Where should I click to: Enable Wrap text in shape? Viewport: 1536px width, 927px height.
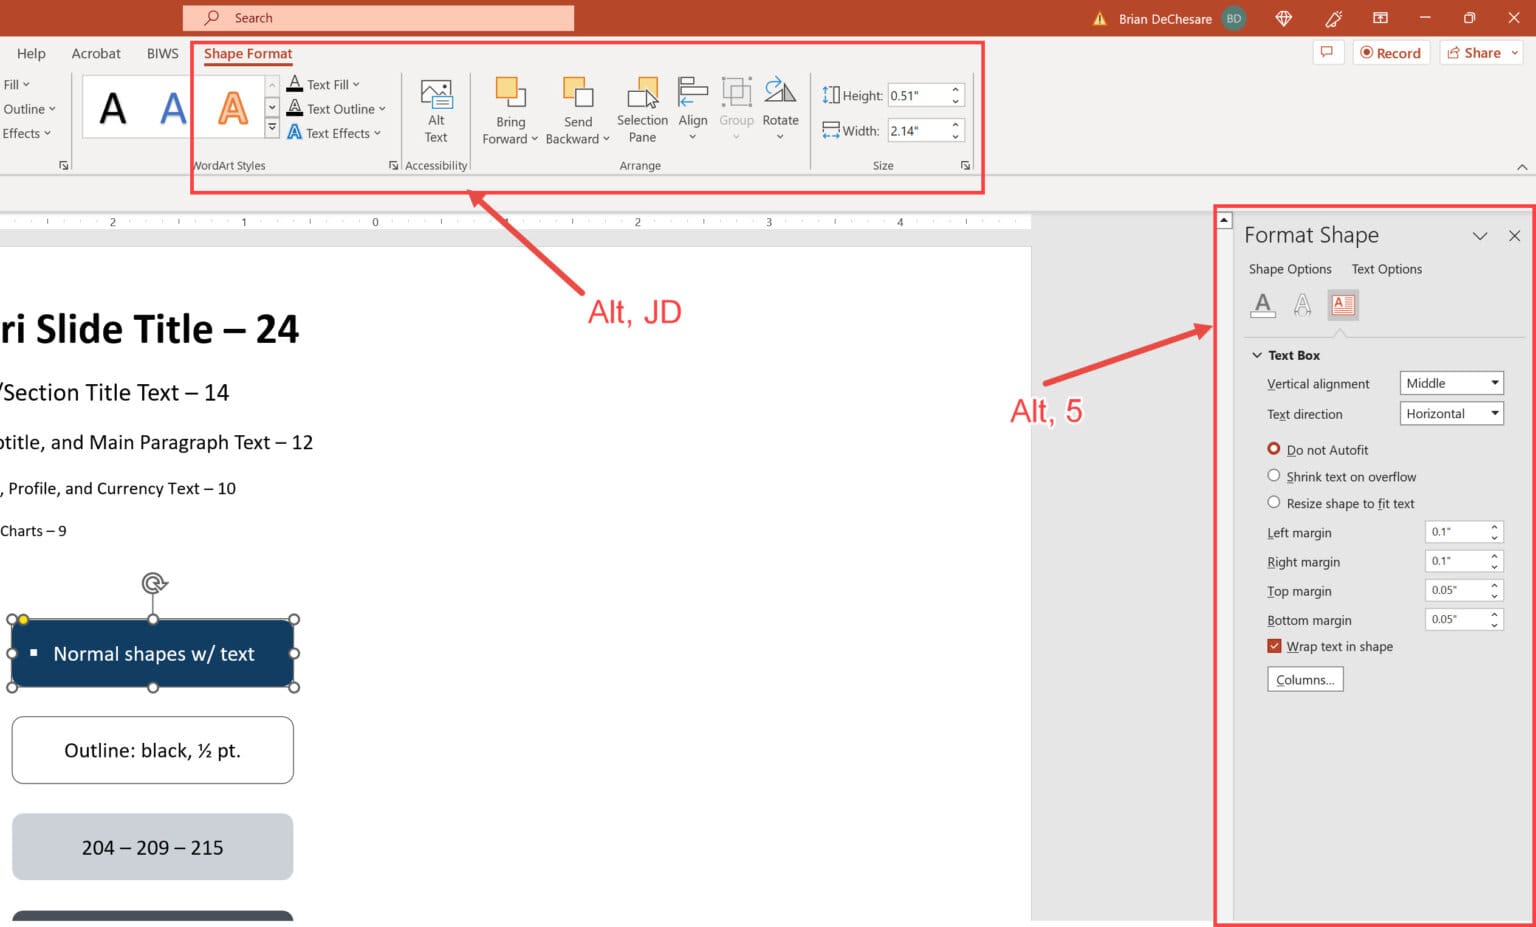click(x=1275, y=646)
